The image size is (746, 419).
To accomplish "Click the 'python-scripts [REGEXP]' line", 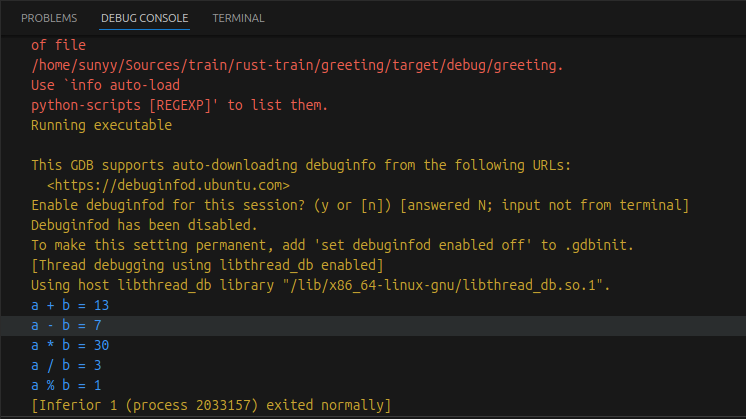I will click(179, 105).
